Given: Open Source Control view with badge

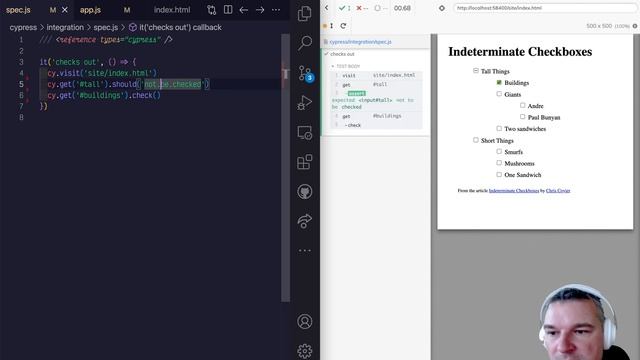Looking at the screenshot, I should (x=305, y=73).
